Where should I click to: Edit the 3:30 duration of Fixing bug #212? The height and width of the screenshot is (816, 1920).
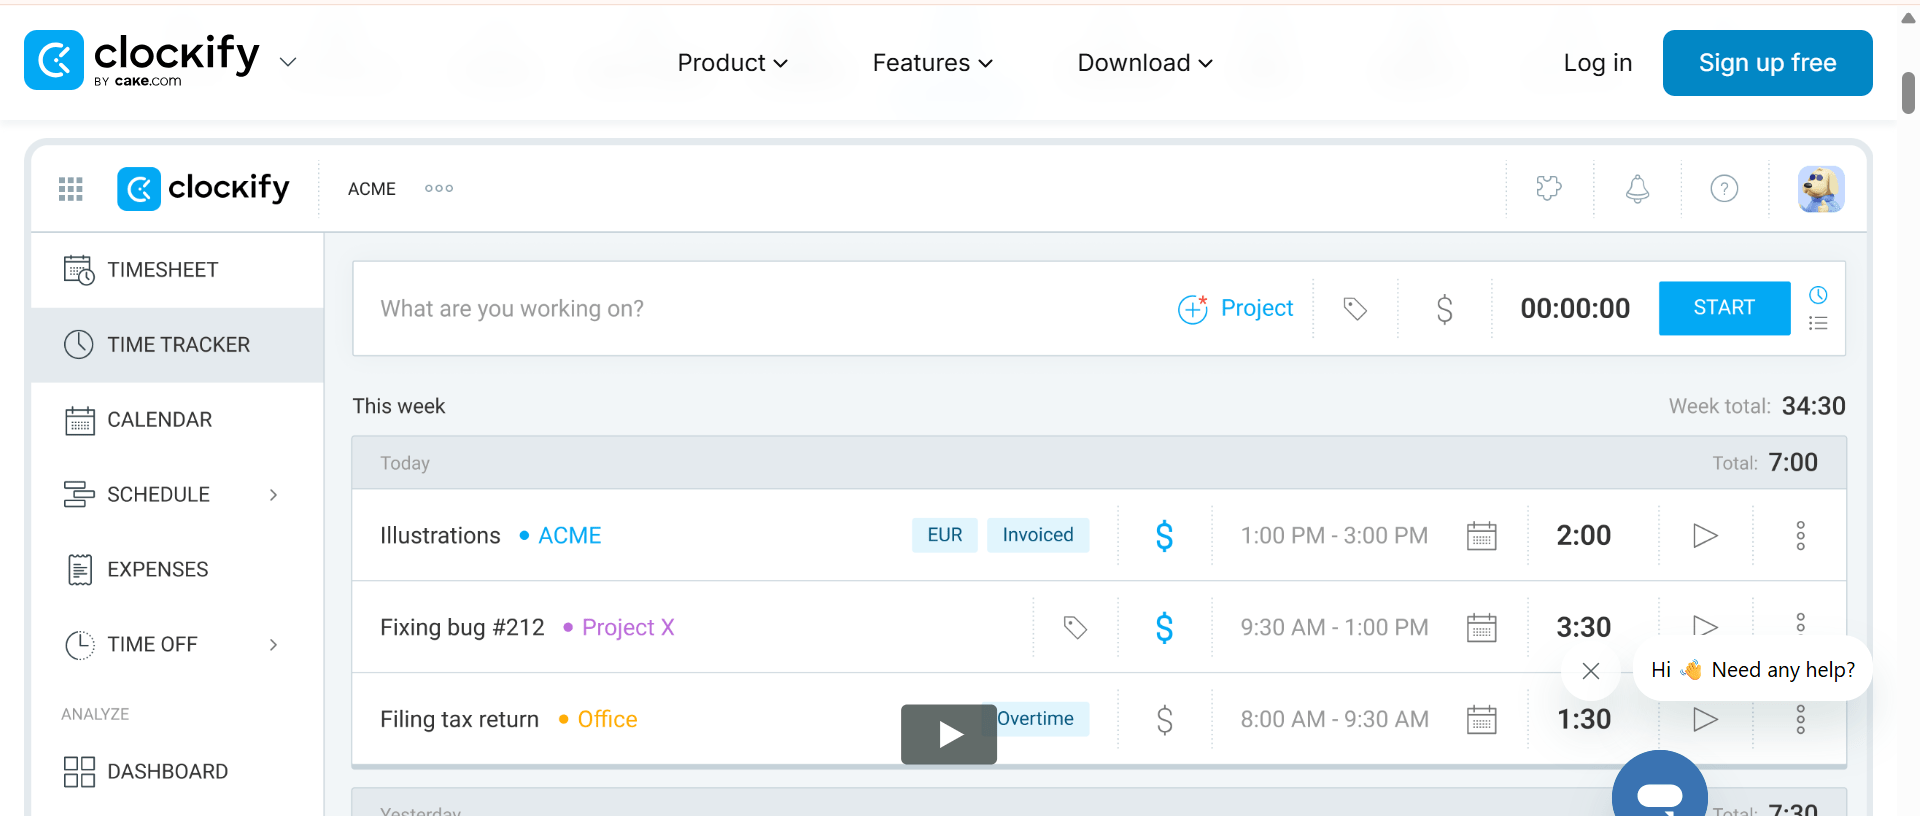point(1584,628)
